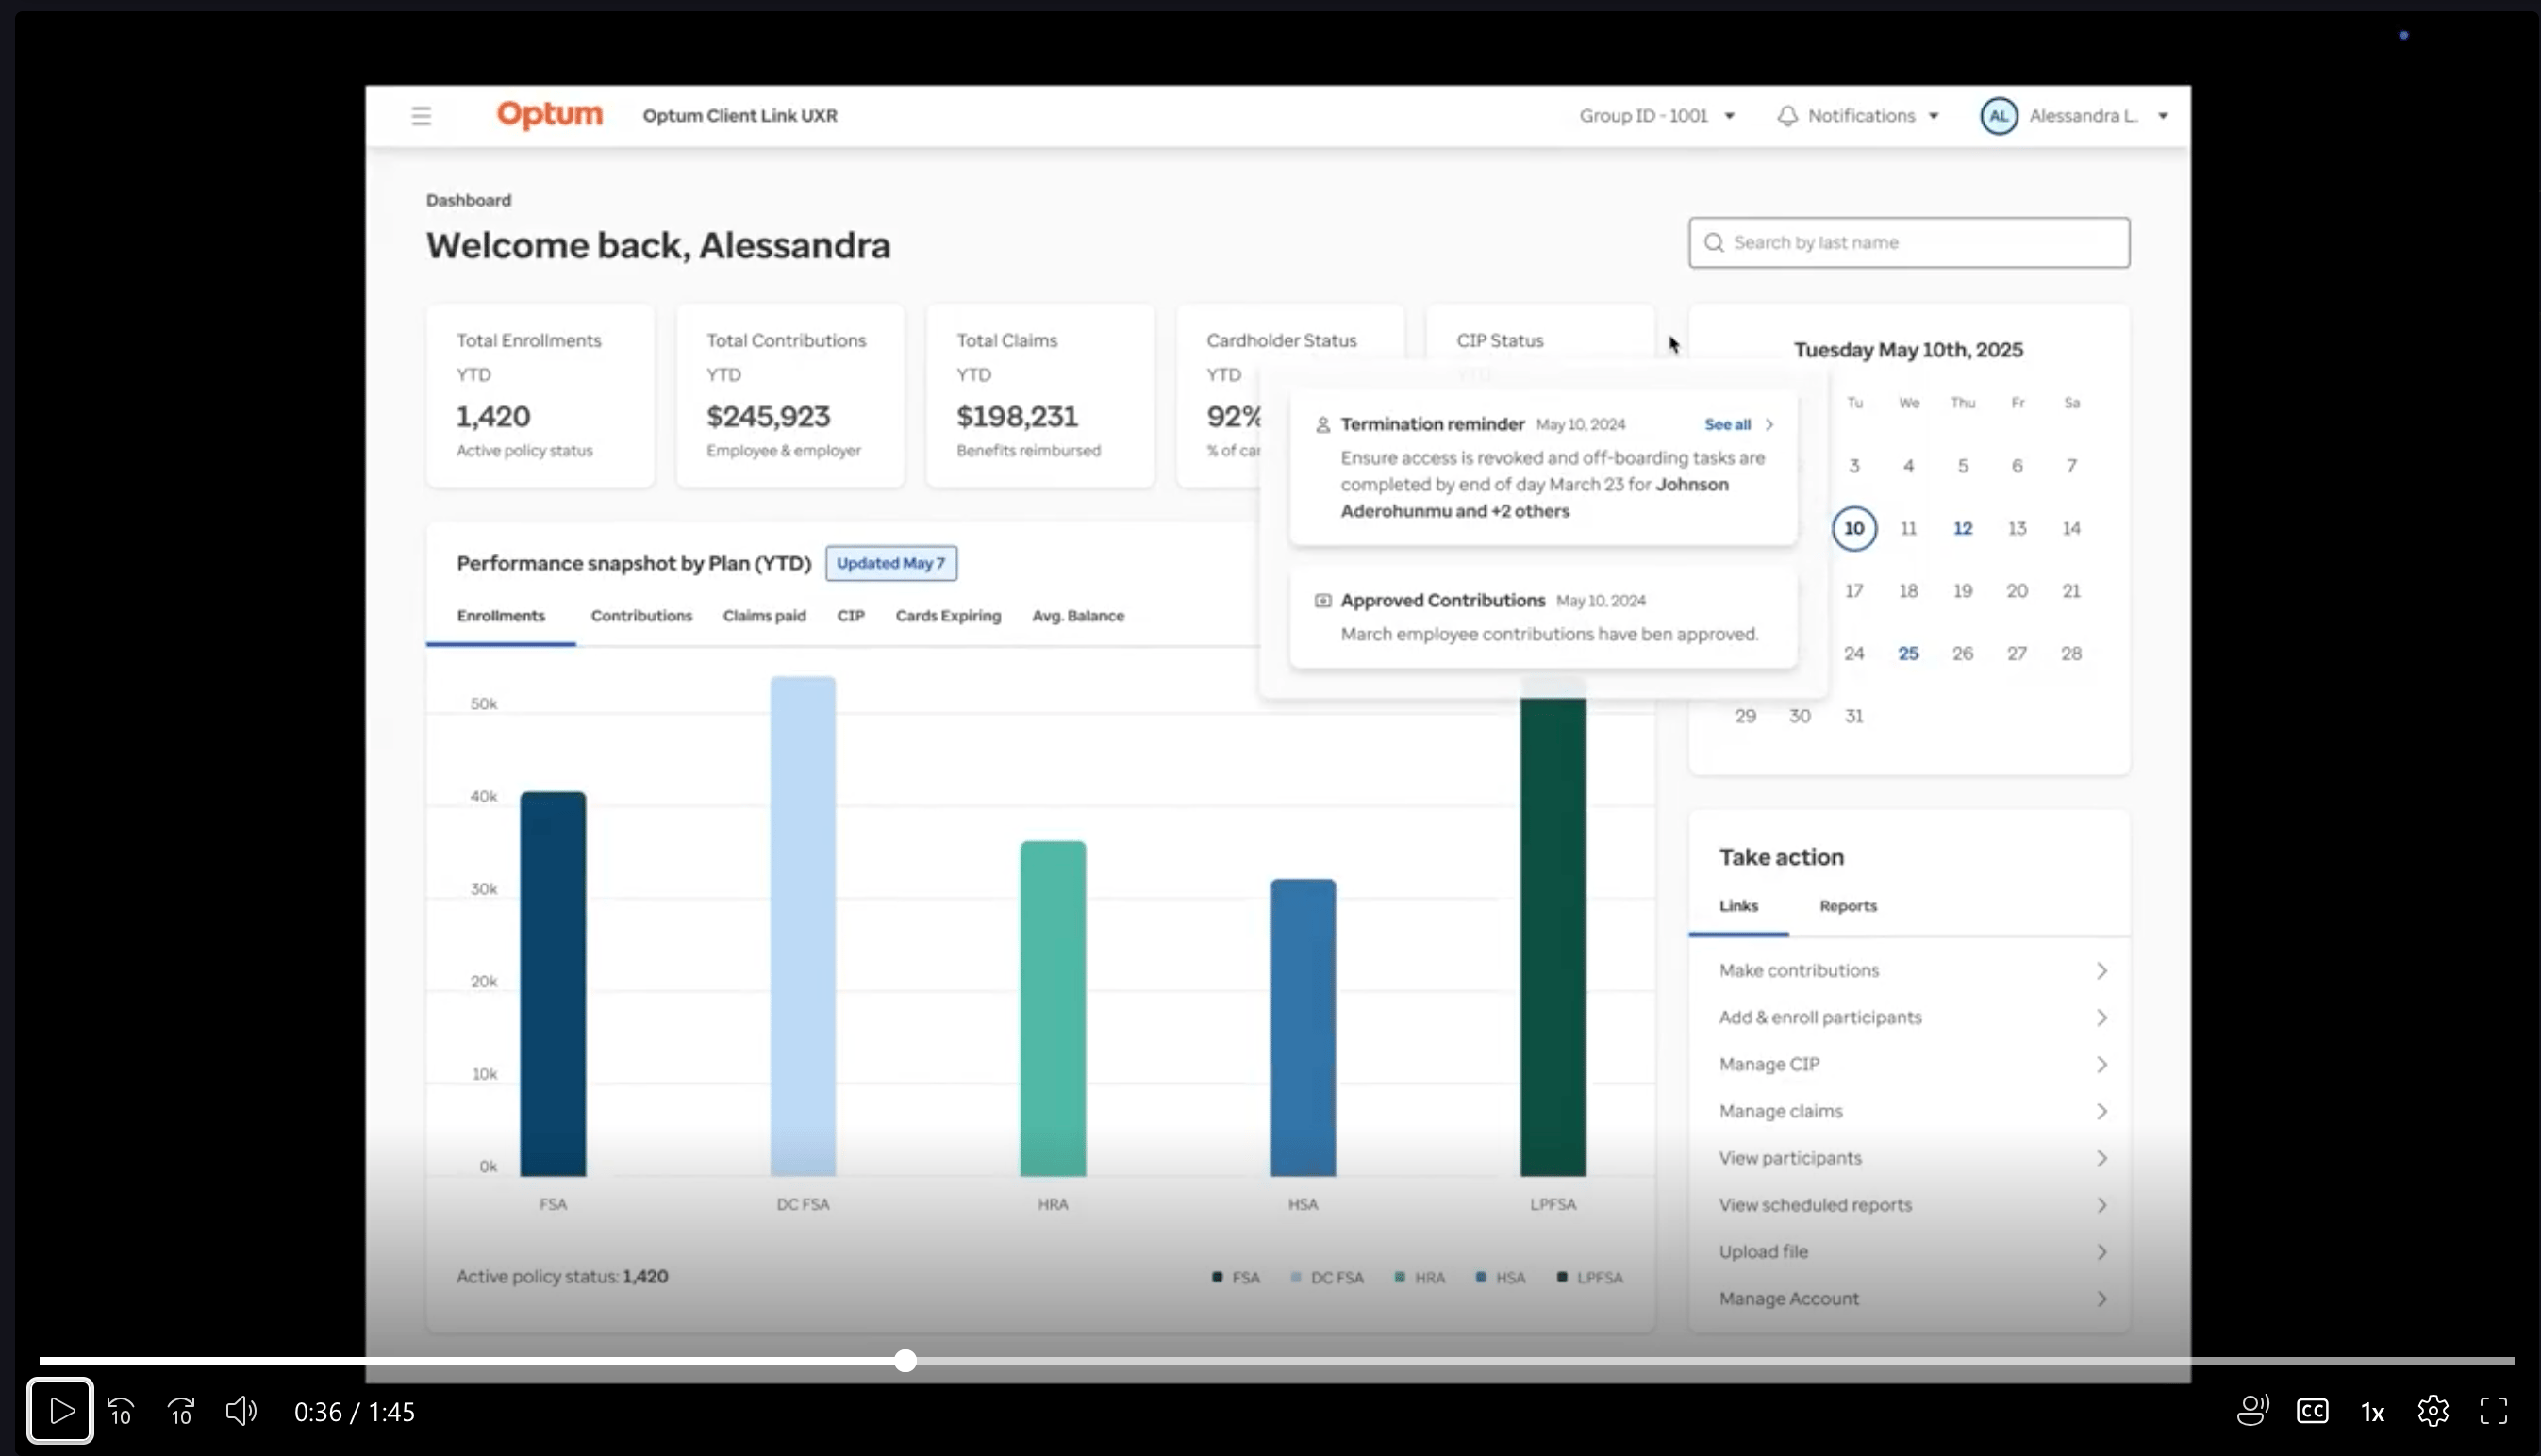2541x1456 pixels.
Task: Open the Reports tab in Take action
Action: (x=1847, y=906)
